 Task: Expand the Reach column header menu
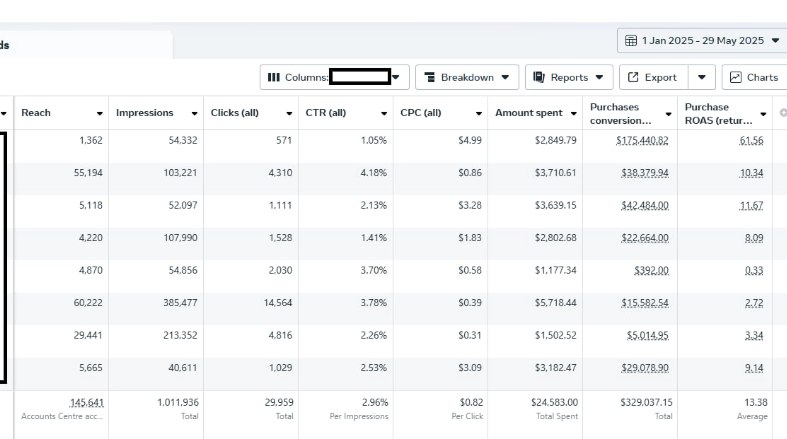pos(99,114)
